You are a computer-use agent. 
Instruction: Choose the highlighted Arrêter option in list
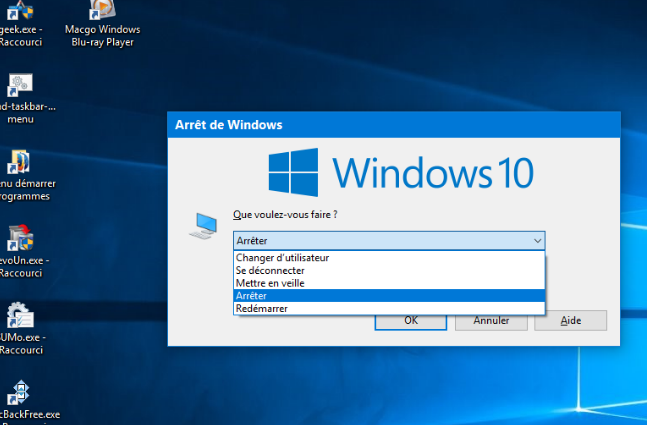point(389,295)
